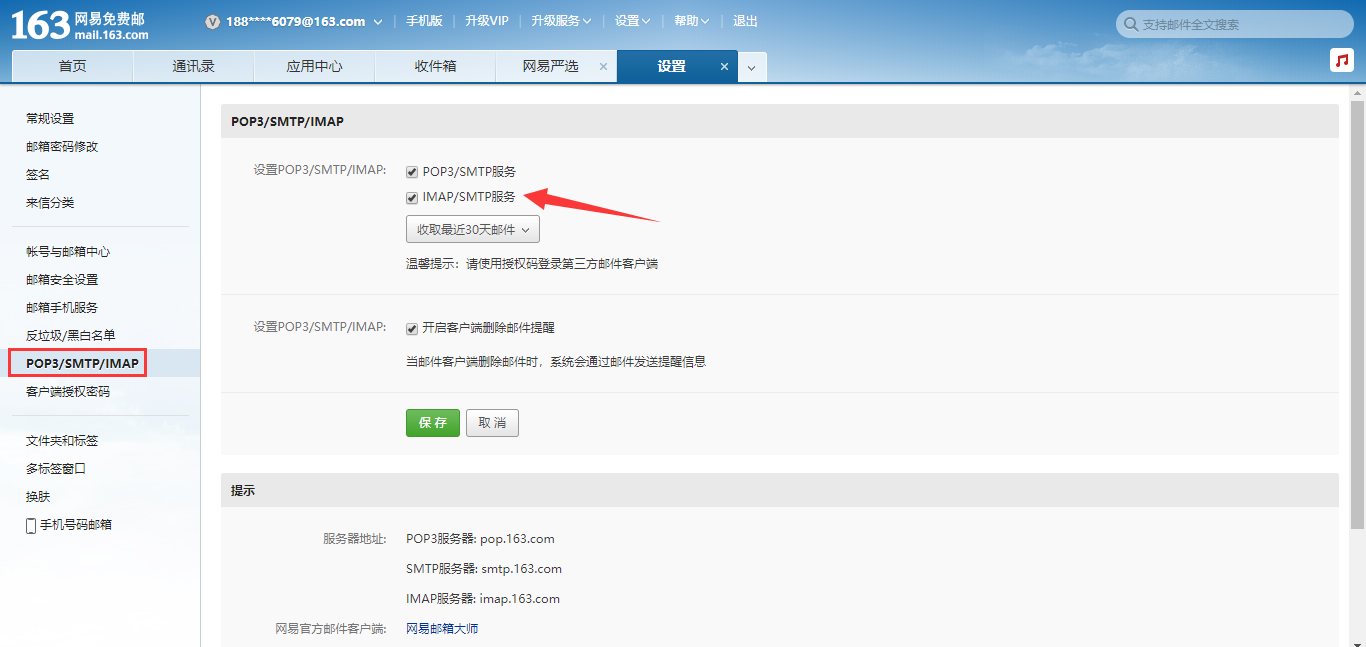Close the 网易严选 tab

click(603, 67)
